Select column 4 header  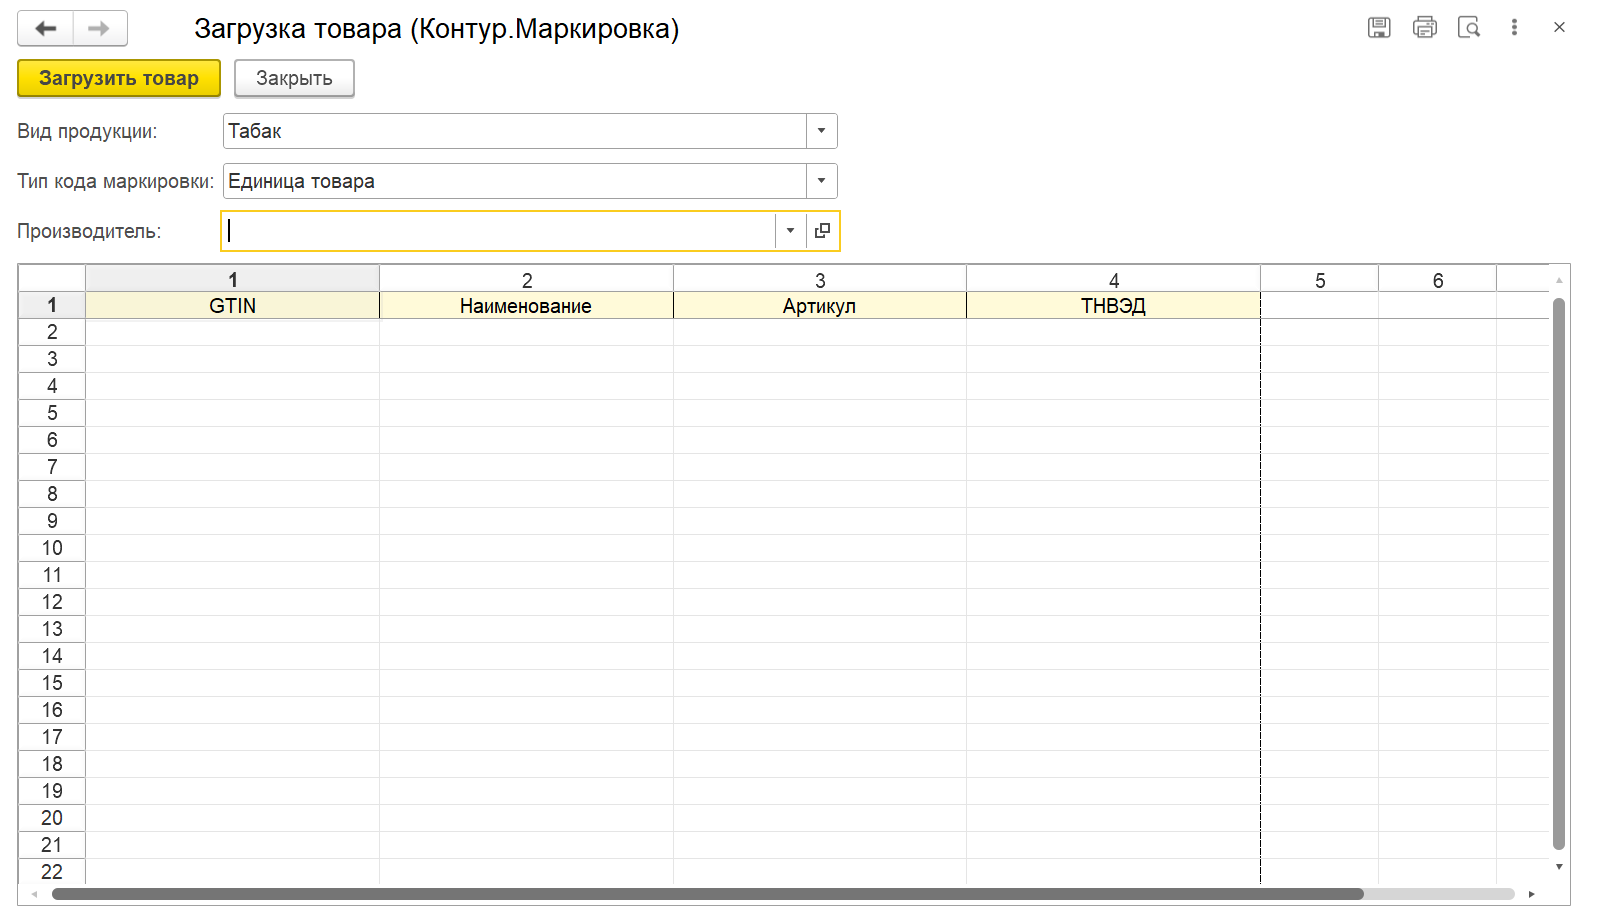1113,279
